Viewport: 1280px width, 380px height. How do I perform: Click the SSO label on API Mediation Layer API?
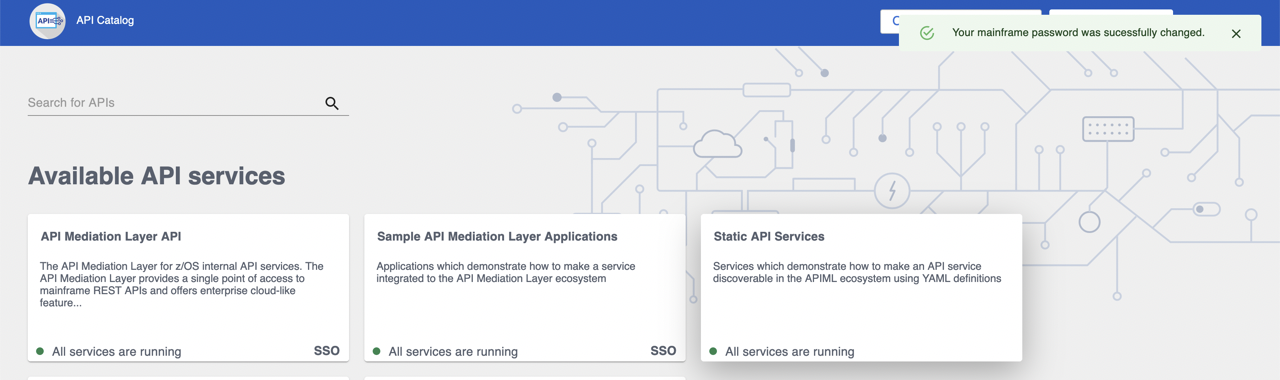(x=327, y=351)
